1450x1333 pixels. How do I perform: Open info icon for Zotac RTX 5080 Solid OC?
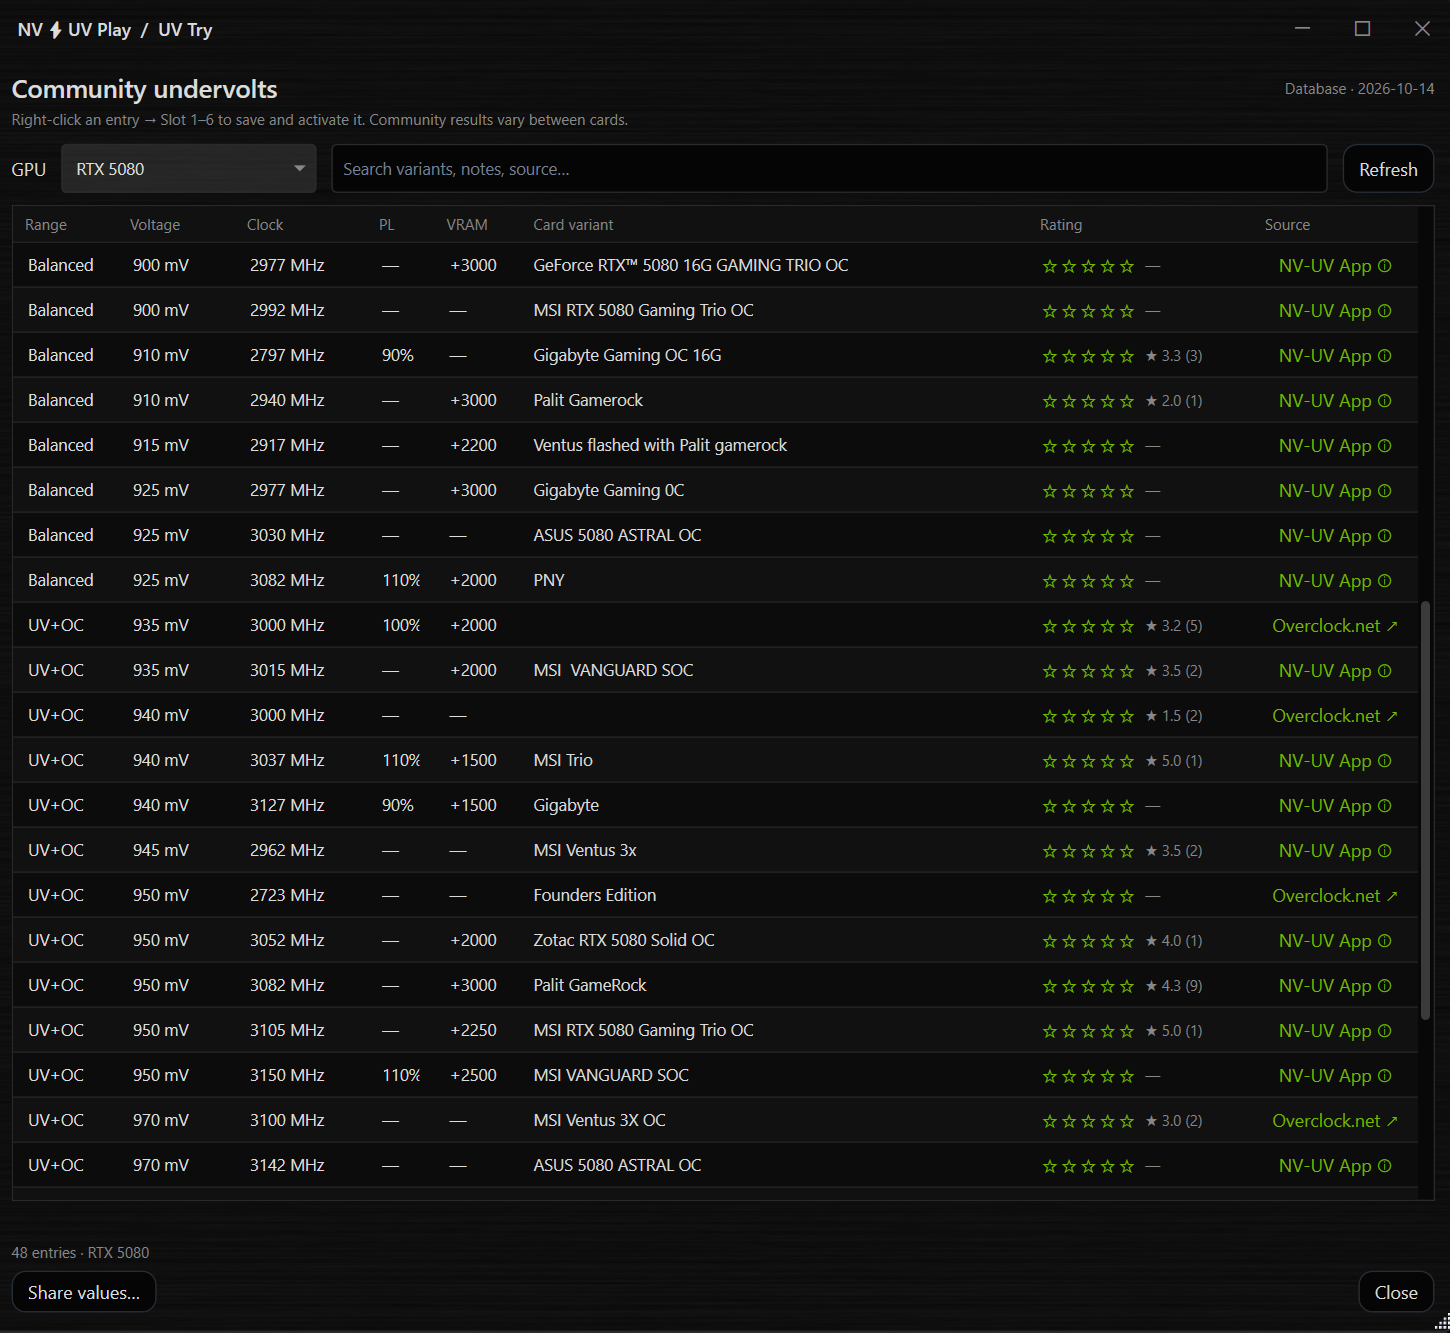click(x=1384, y=940)
